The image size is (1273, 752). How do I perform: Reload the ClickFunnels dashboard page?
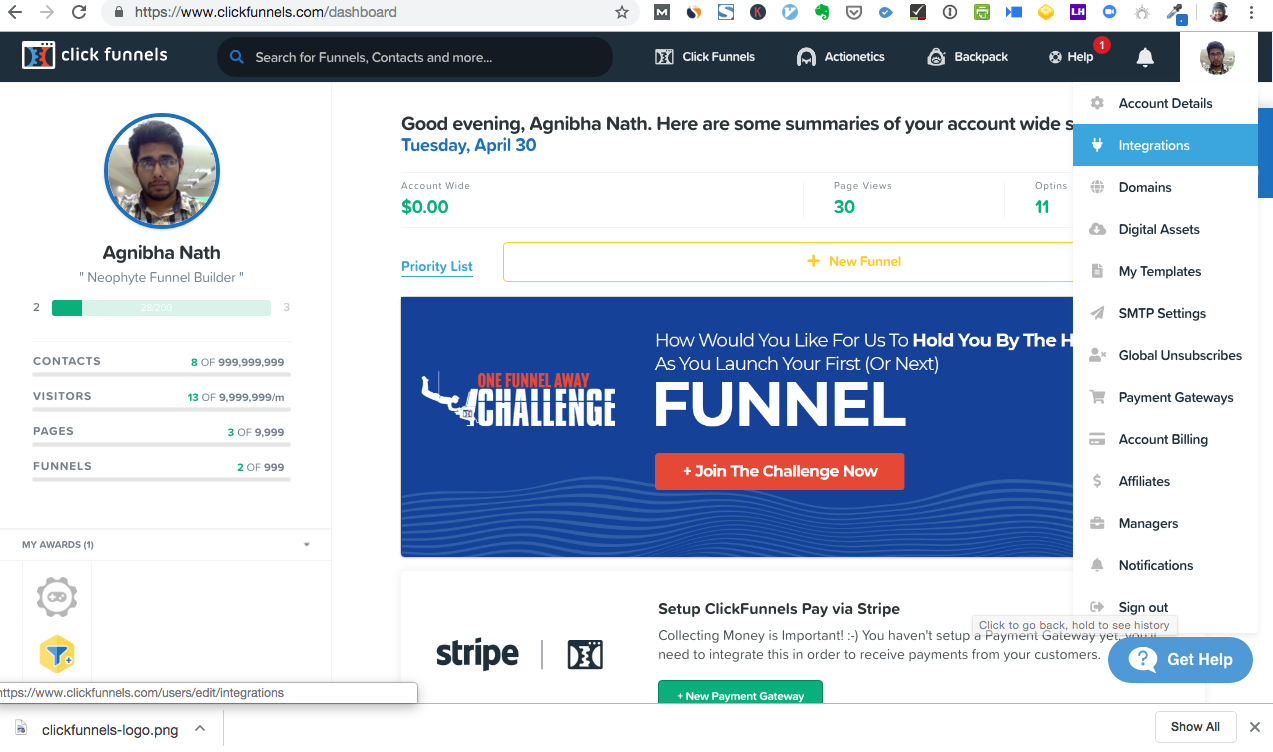pyautogui.click(x=79, y=13)
